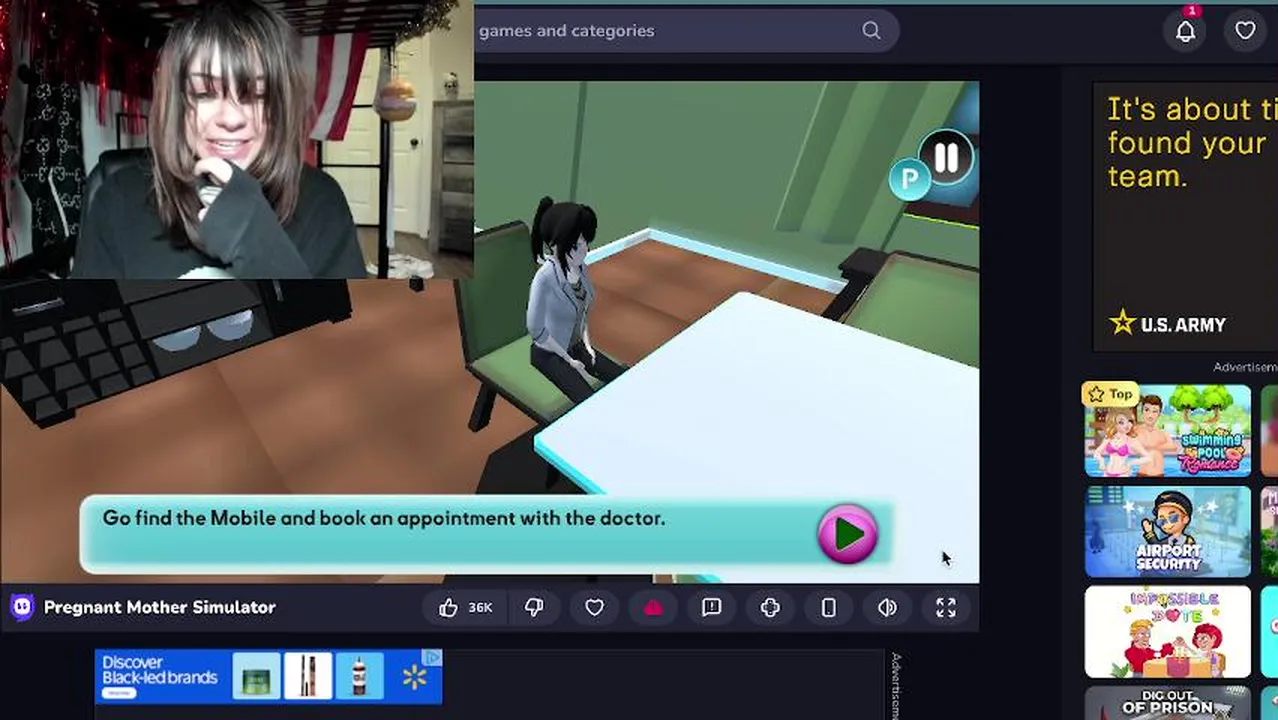Open the mobile phone icon option
The image size is (1278, 720).
point(829,607)
